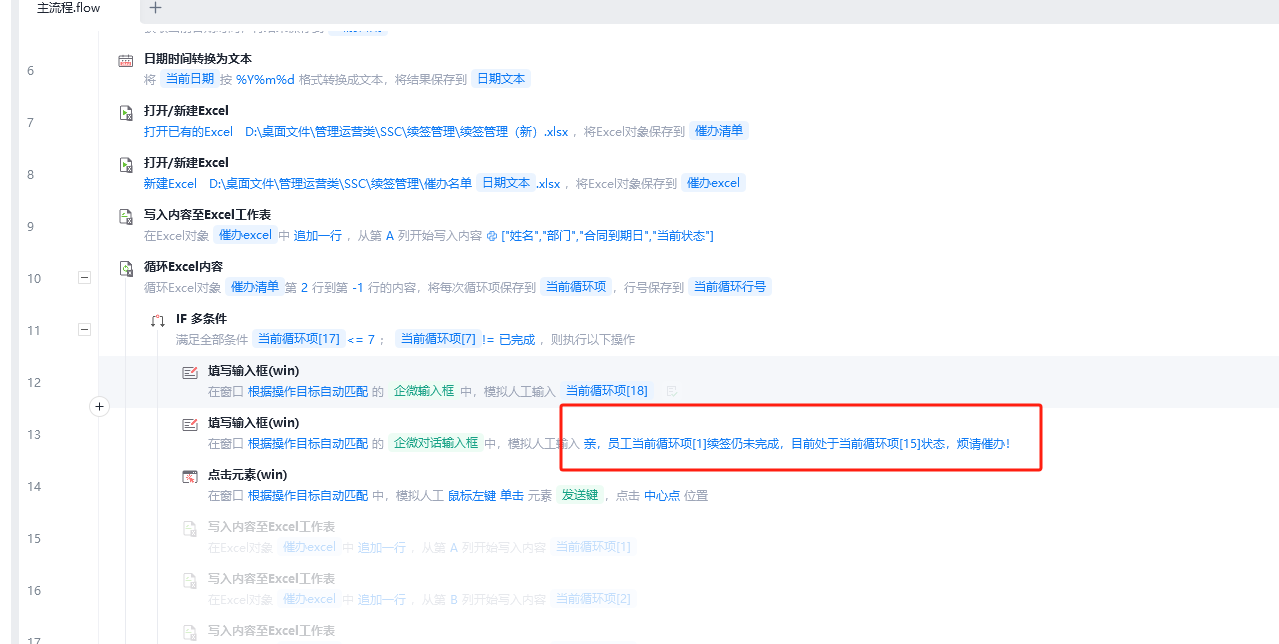Viewport: 1279px width, 644px height.
Task: Select the 点击元素(win) instruction title
Action: pyautogui.click(x=247, y=475)
